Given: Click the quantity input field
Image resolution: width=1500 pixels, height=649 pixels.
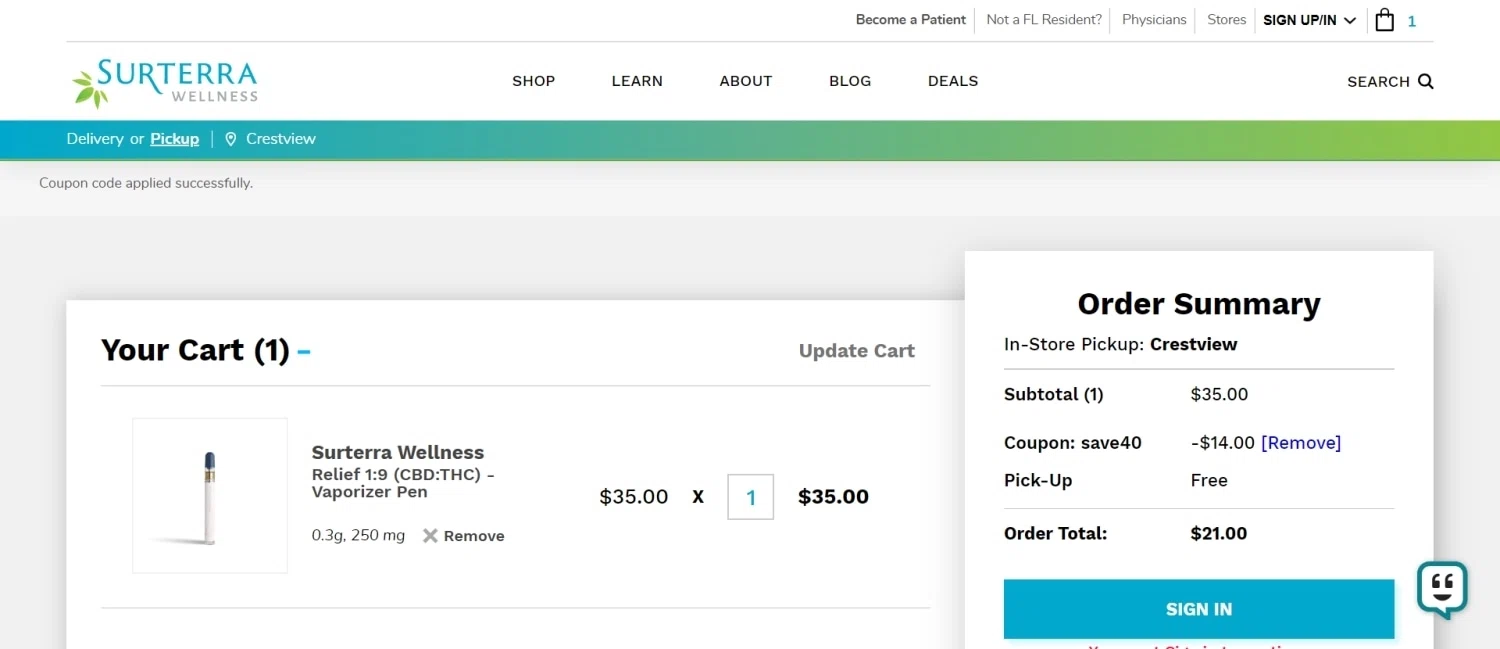Looking at the screenshot, I should [x=750, y=497].
